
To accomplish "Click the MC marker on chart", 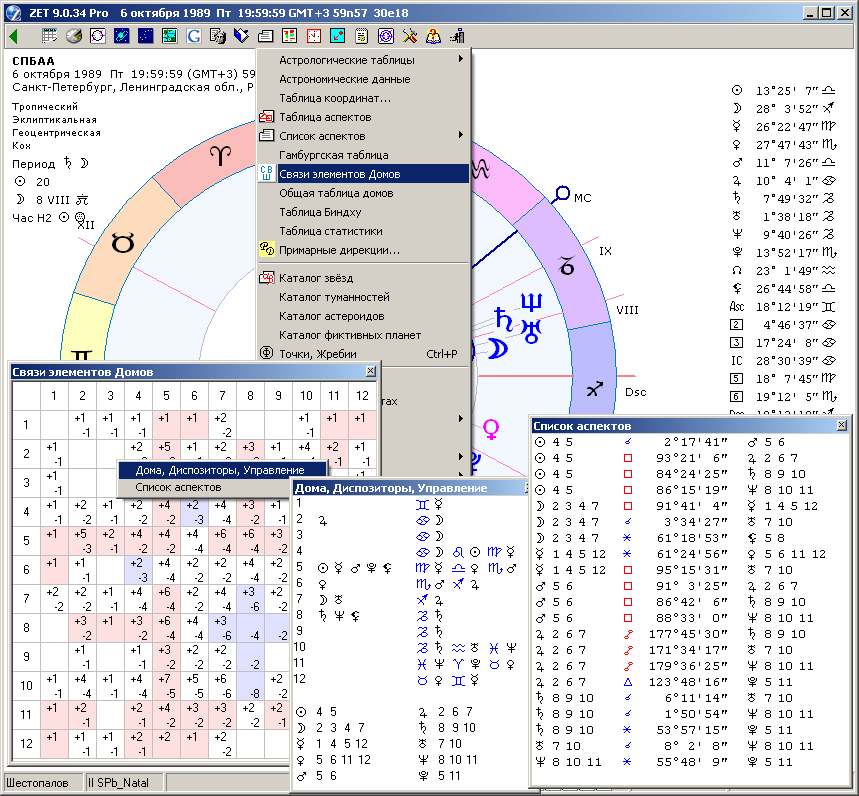I will point(563,193).
